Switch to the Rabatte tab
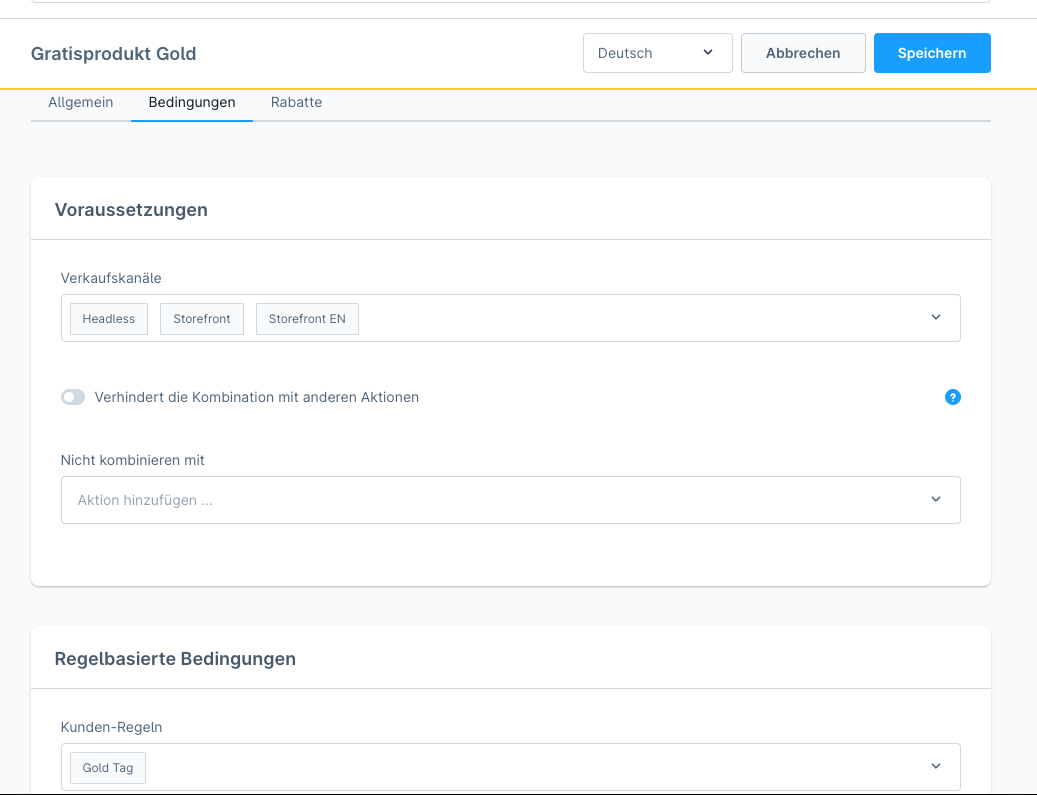1037x795 pixels. pos(296,103)
